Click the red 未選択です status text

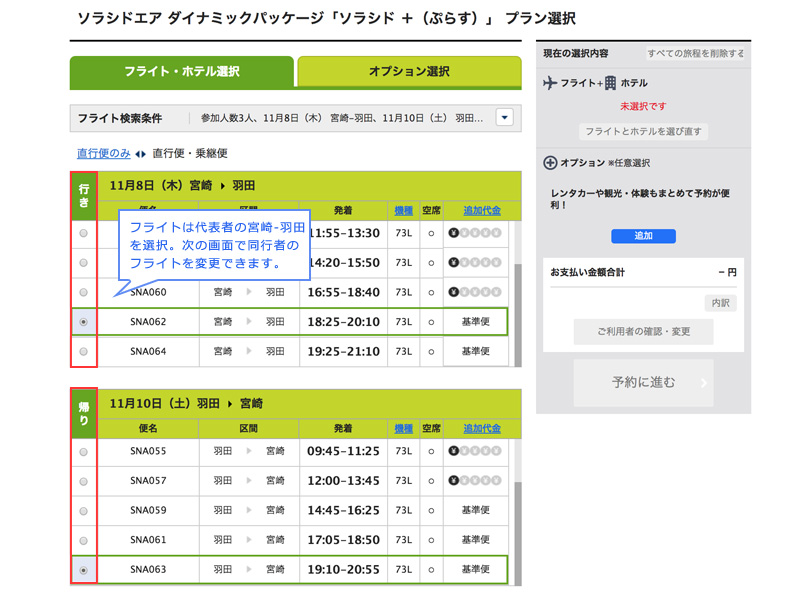coord(643,106)
